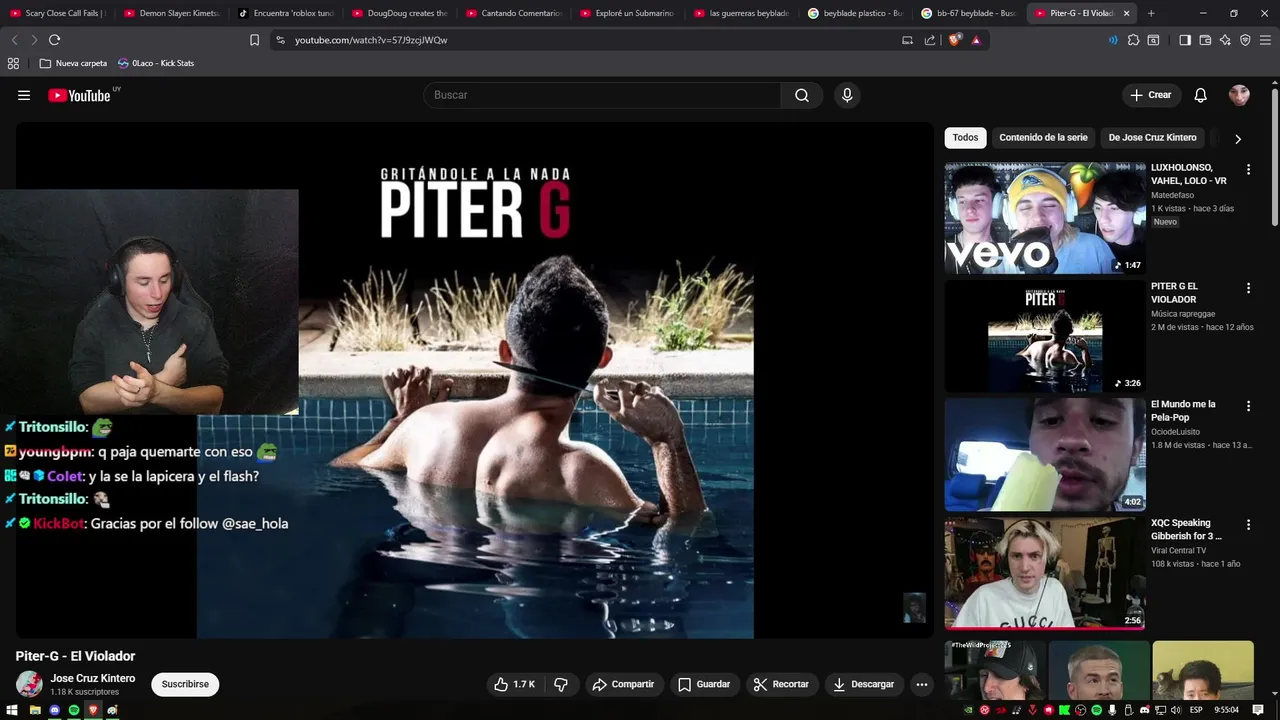Viewport: 1280px width, 720px height.
Task: Open El Mundo me la Pela-Pop thumbnail
Action: (x=1045, y=455)
